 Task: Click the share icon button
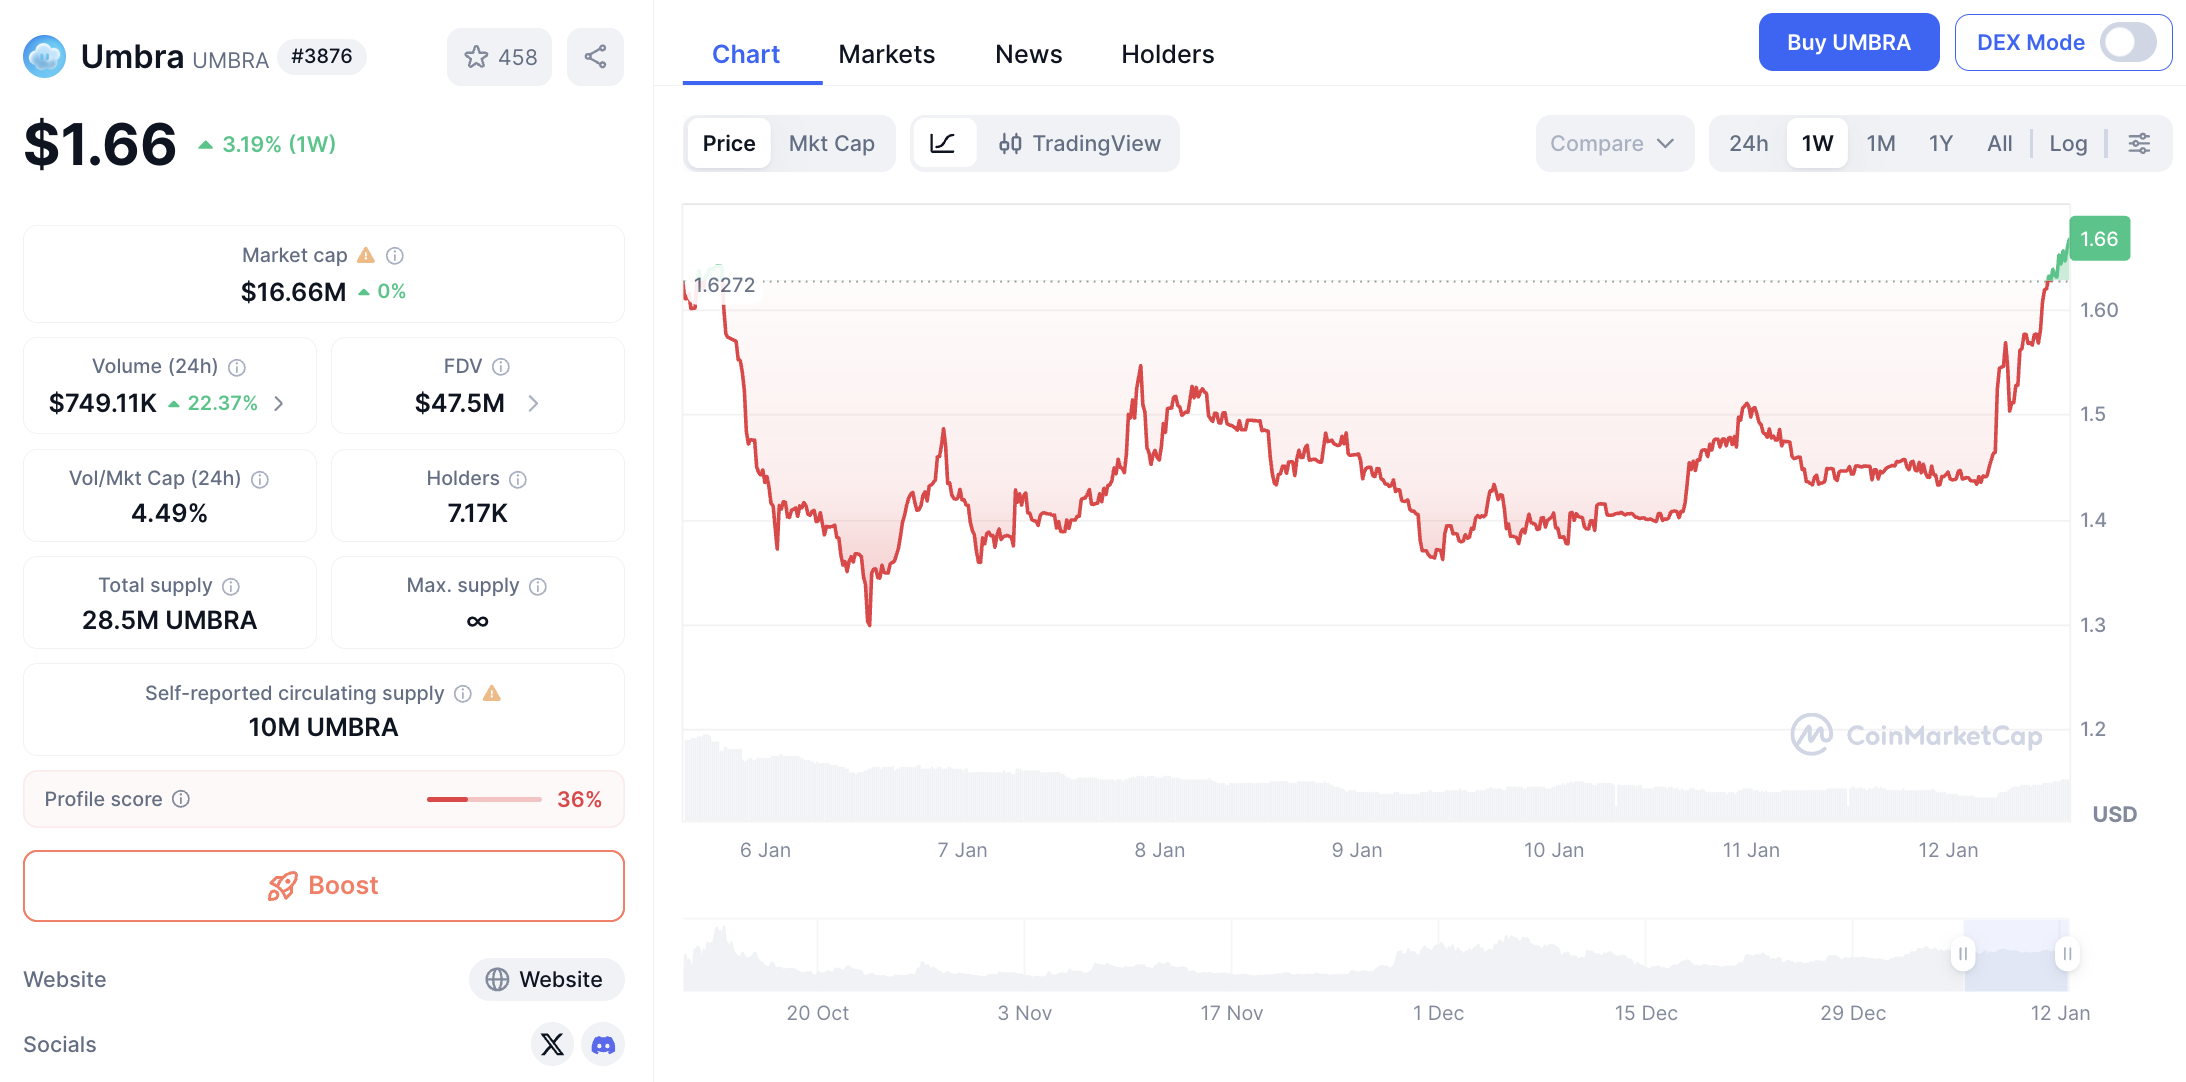coord(595,57)
